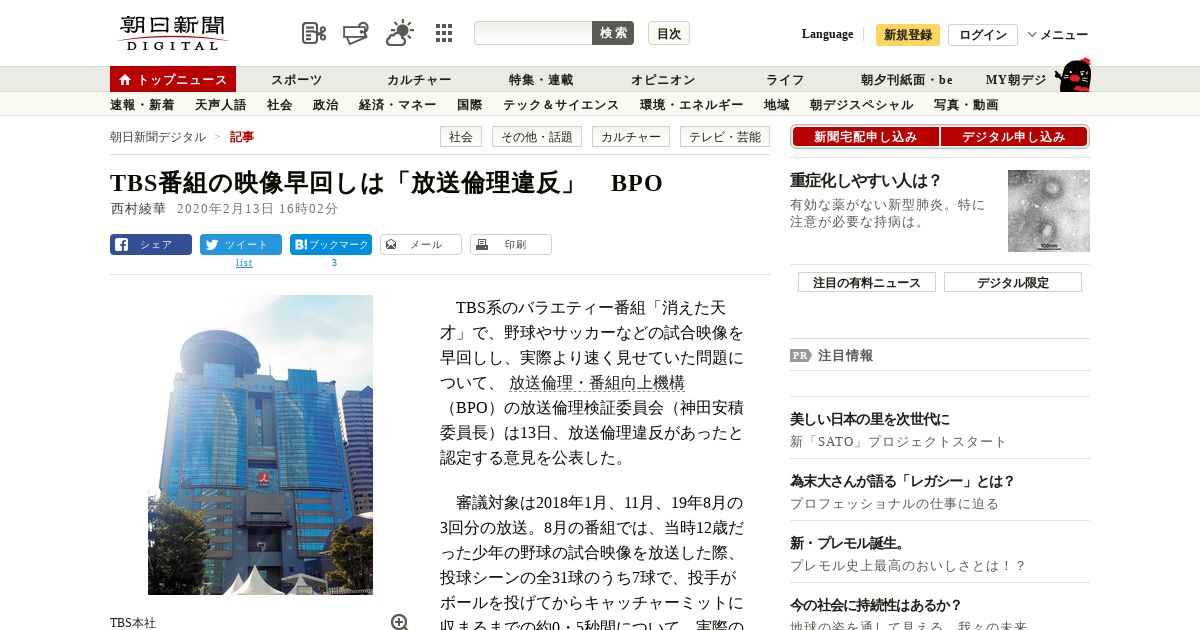1200x630 pixels.
Task: Select 写真・動画 submenu item
Action: (x=966, y=104)
